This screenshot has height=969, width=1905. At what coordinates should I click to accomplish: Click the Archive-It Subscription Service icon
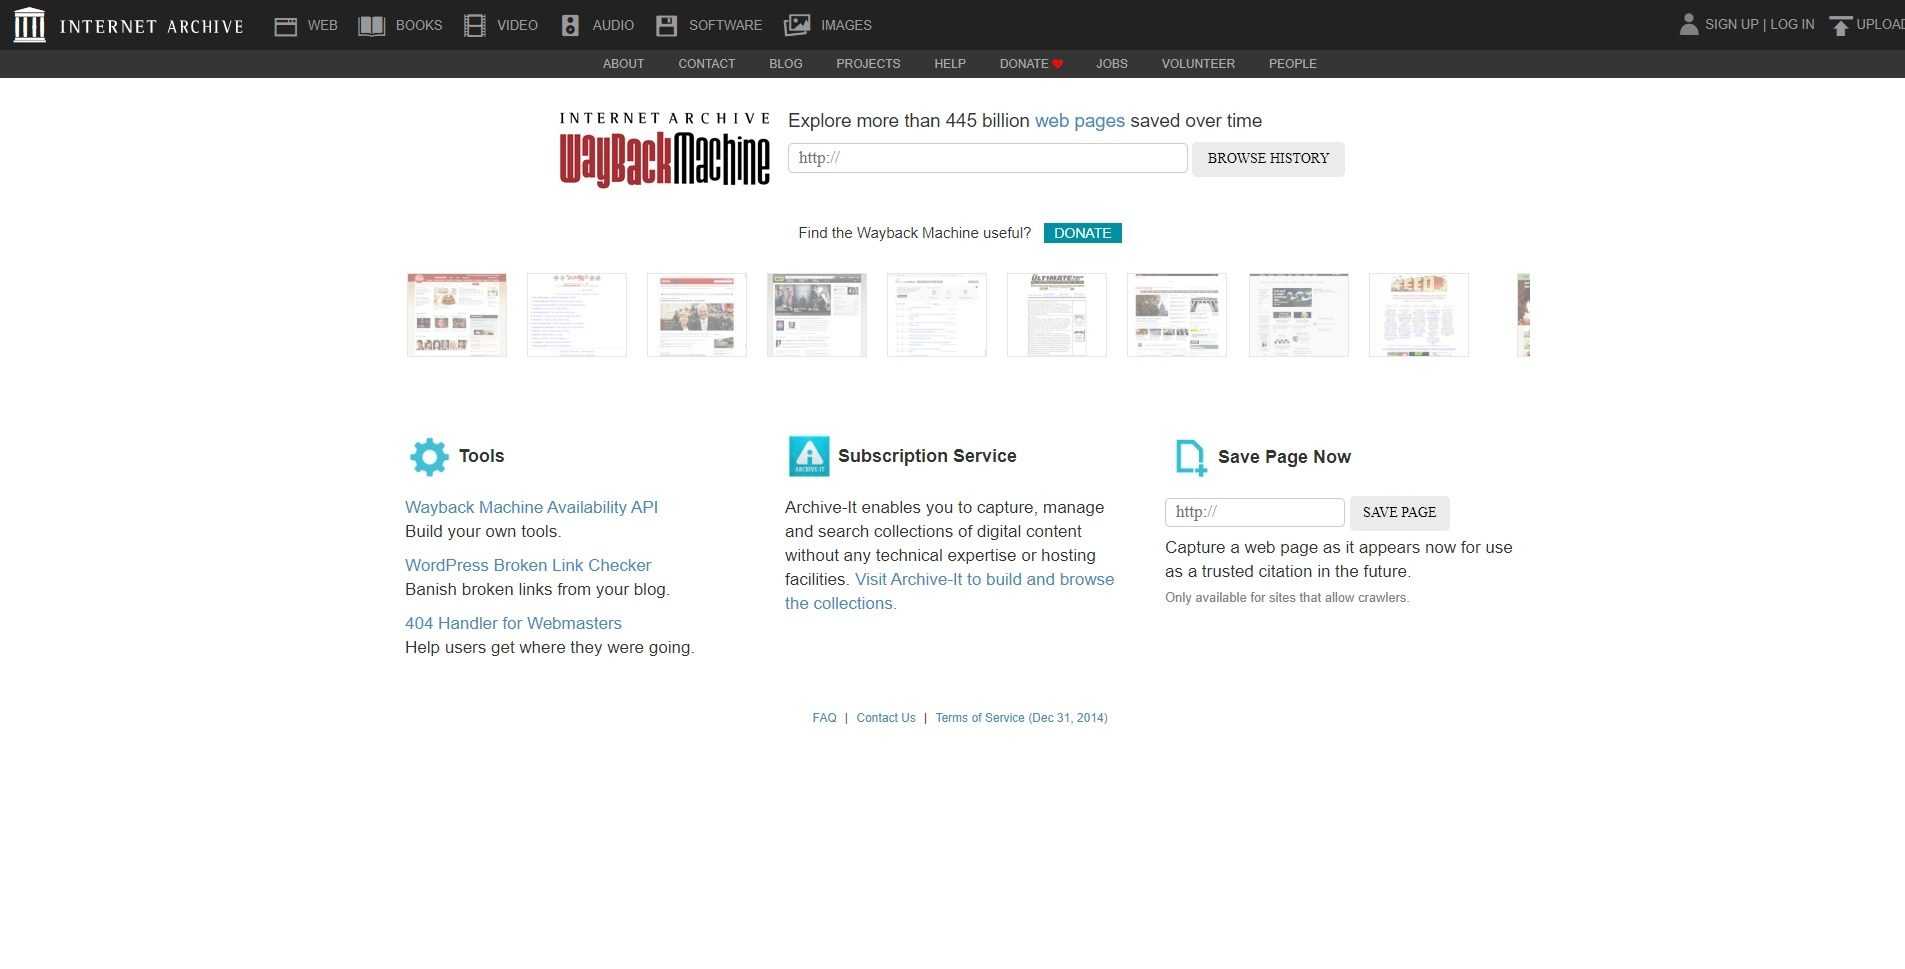pos(808,457)
